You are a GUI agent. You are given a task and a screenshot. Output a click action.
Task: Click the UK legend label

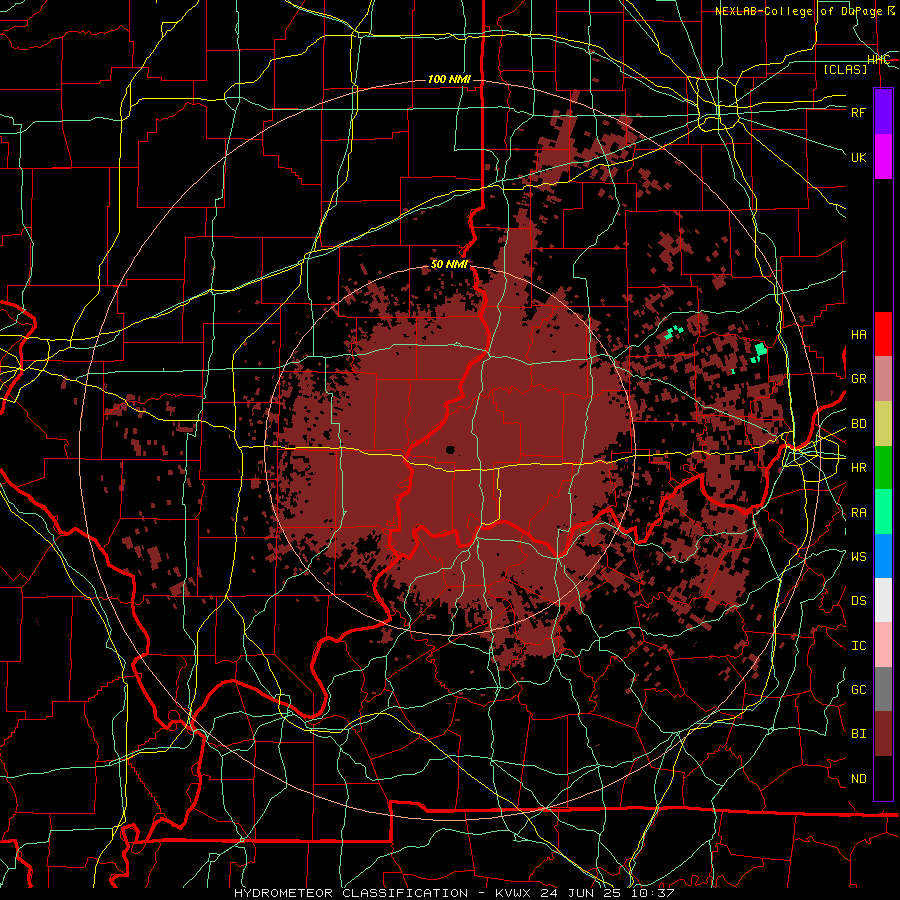[858, 157]
